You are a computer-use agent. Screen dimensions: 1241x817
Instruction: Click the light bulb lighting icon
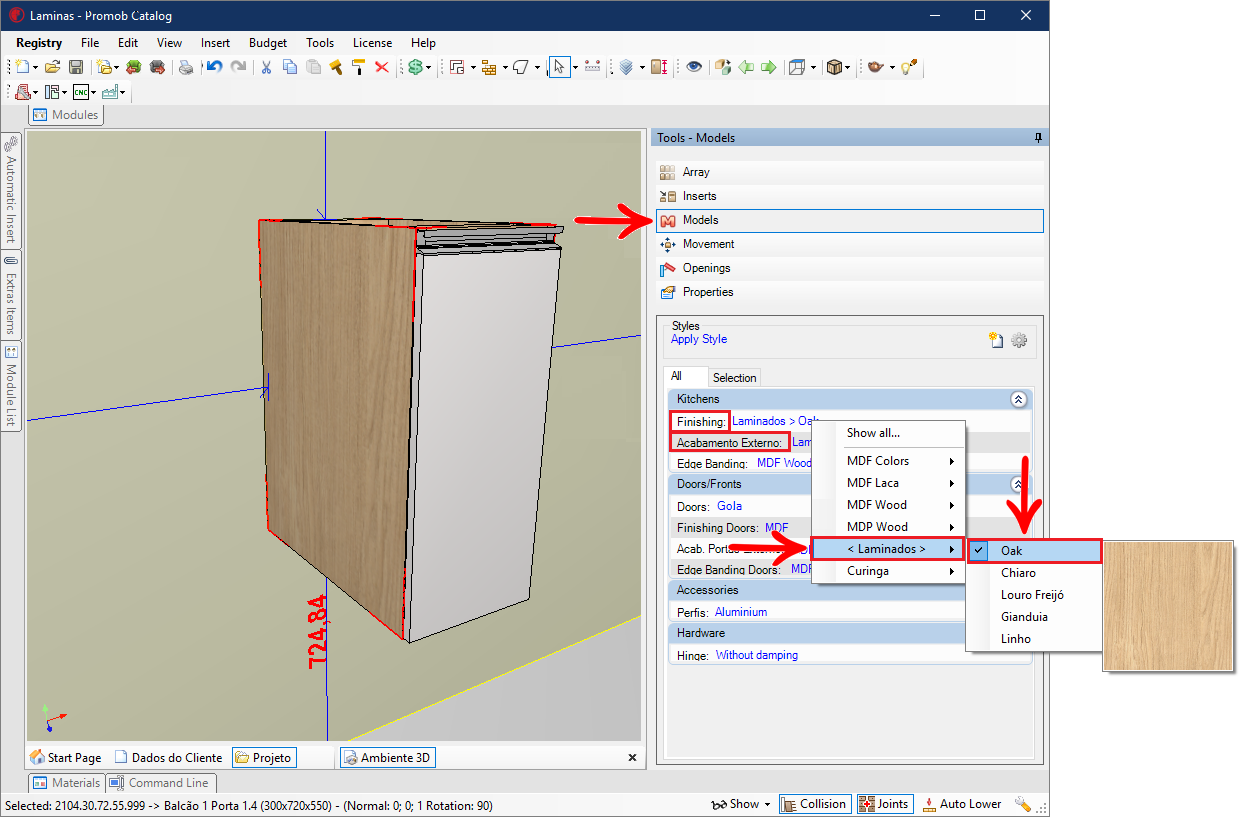point(909,67)
